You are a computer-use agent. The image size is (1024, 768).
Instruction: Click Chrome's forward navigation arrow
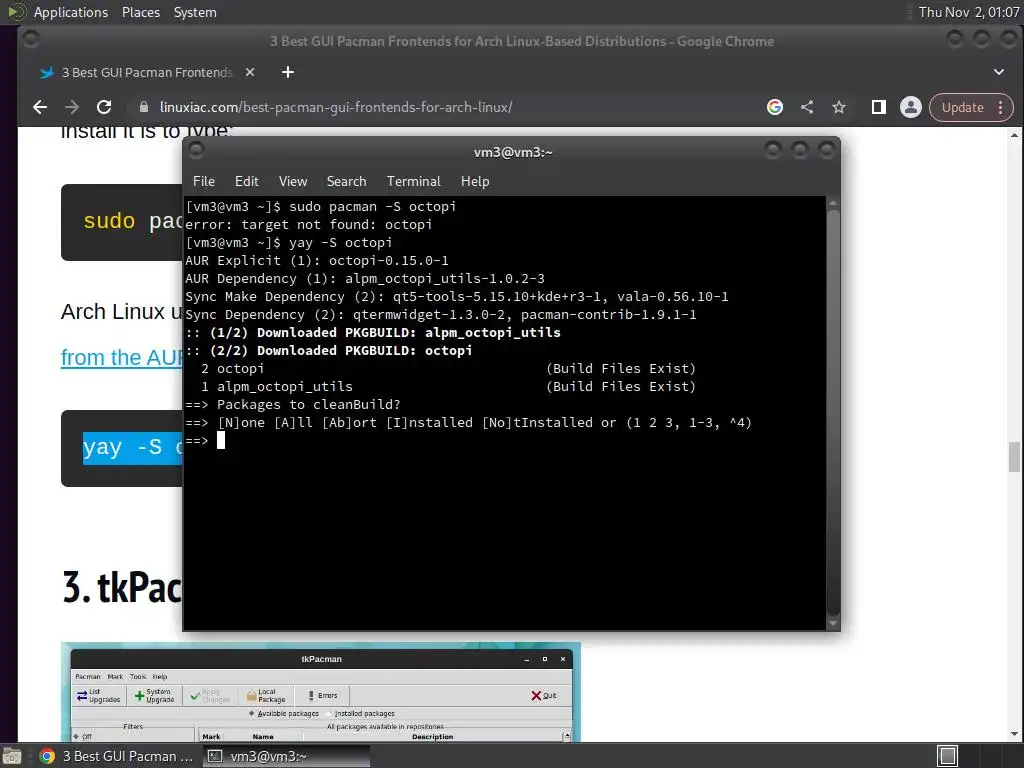tap(72, 107)
